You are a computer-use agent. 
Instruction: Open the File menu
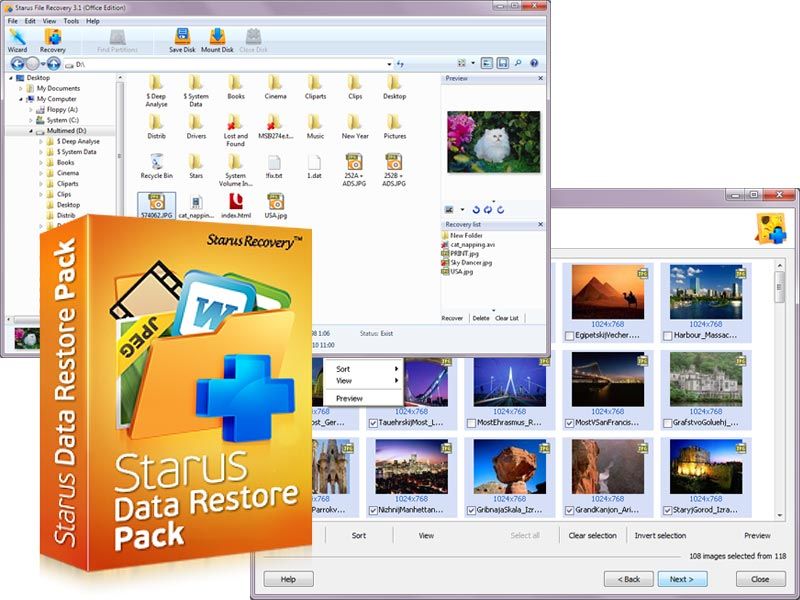(13, 21)
